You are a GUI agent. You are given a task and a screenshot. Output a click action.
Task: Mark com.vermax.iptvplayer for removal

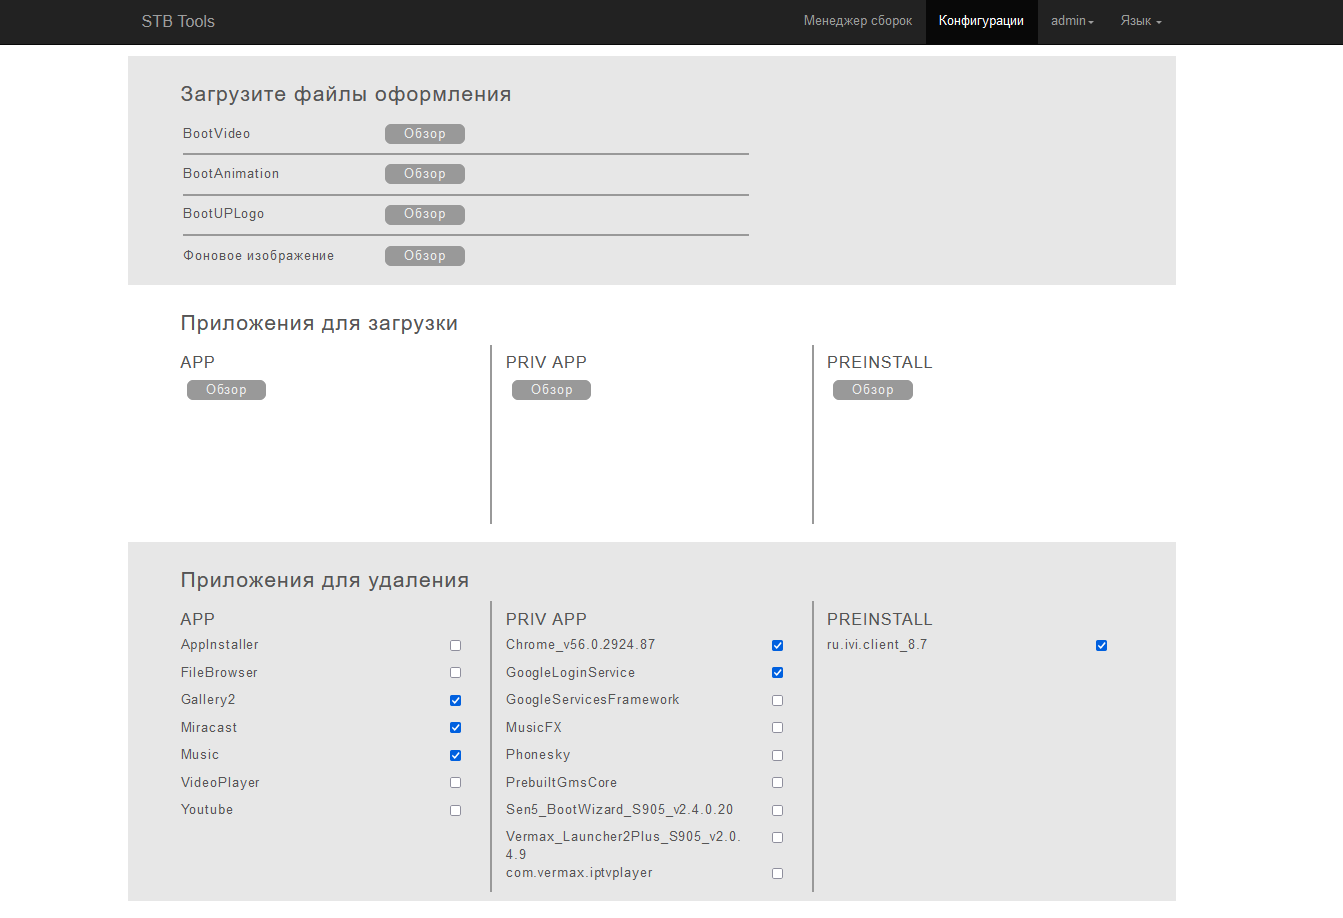(777, 874)
